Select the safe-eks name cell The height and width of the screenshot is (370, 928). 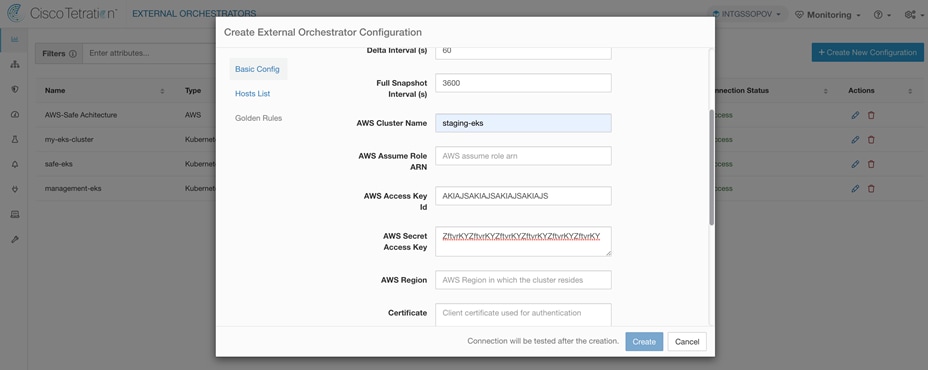(59, 164)
